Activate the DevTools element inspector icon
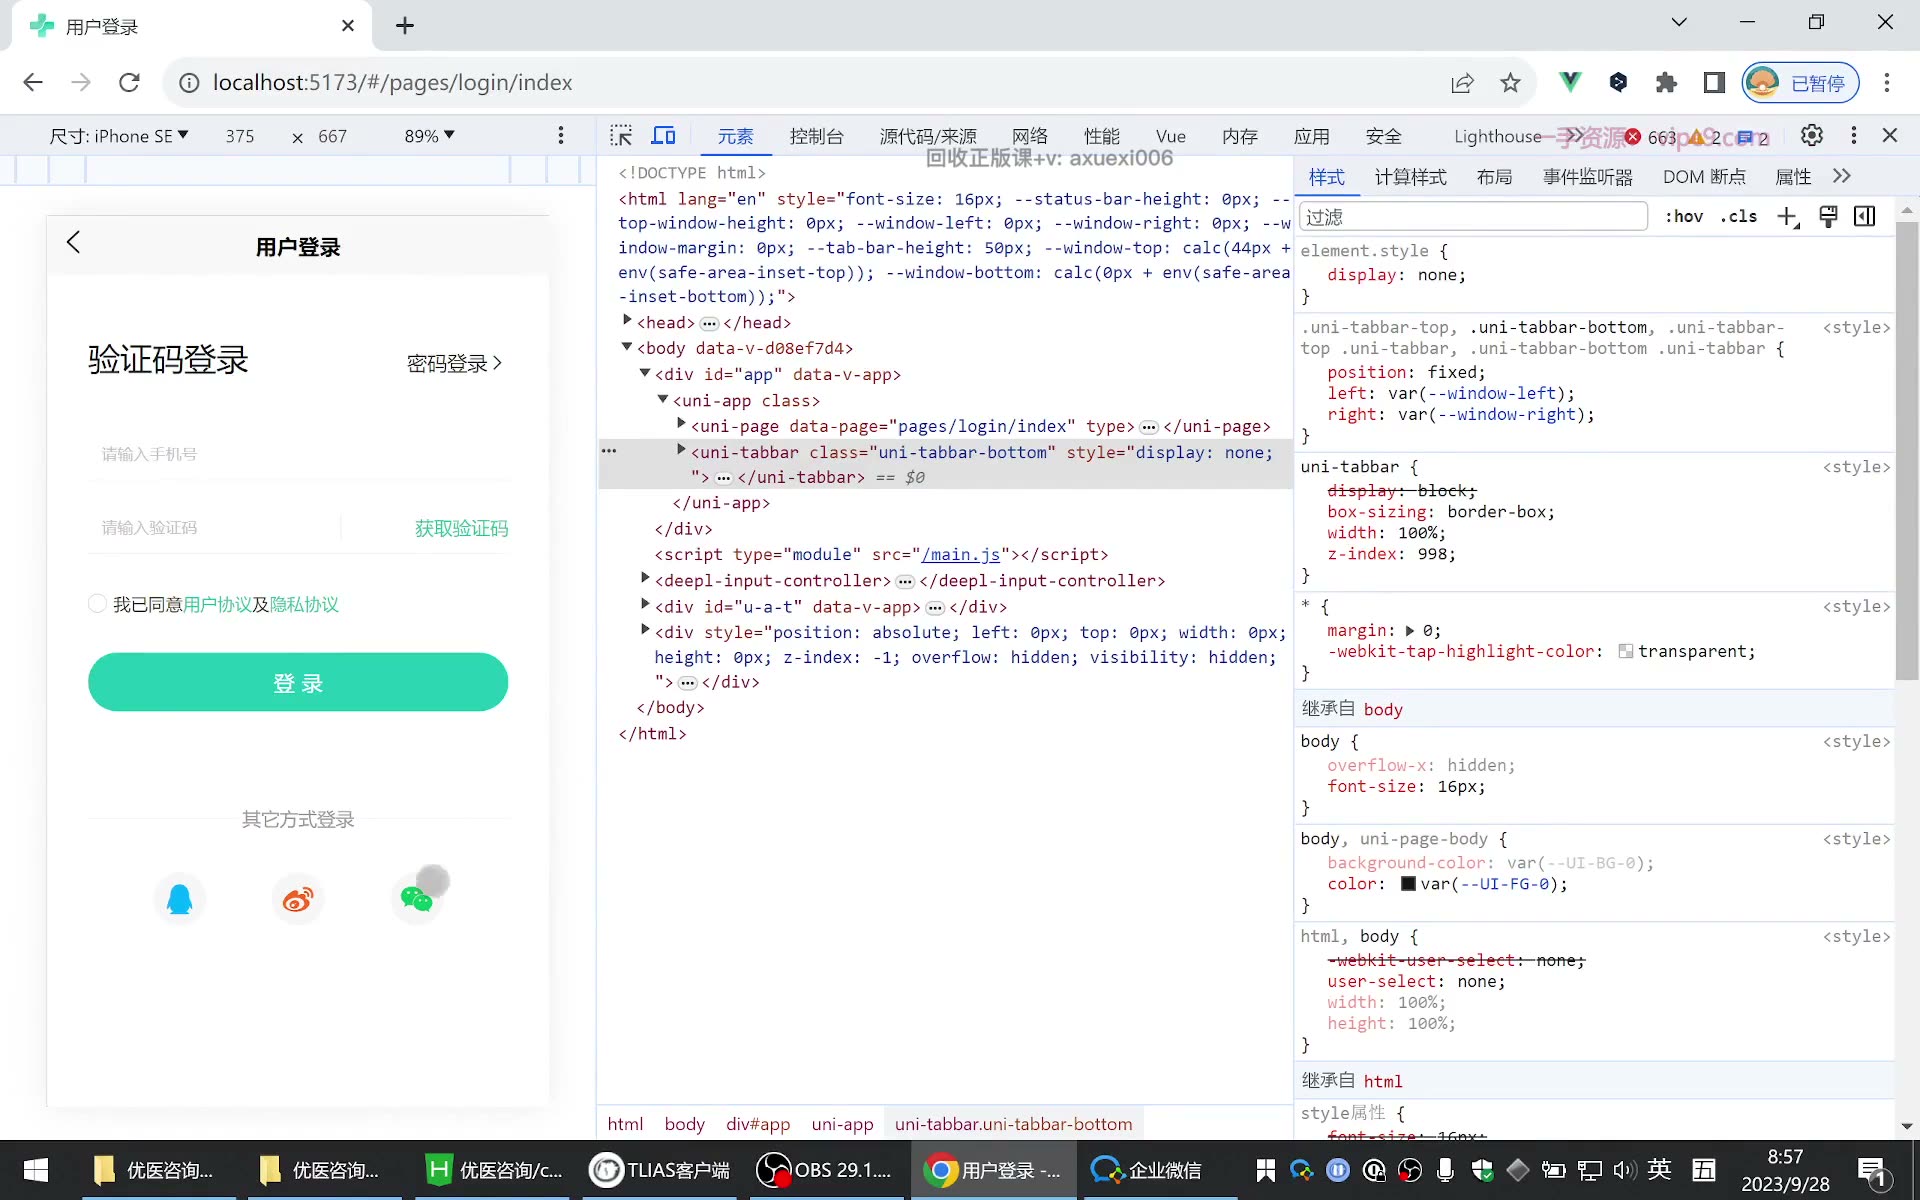Viewport: 1920px width, 1200px height. pos(621,136)
